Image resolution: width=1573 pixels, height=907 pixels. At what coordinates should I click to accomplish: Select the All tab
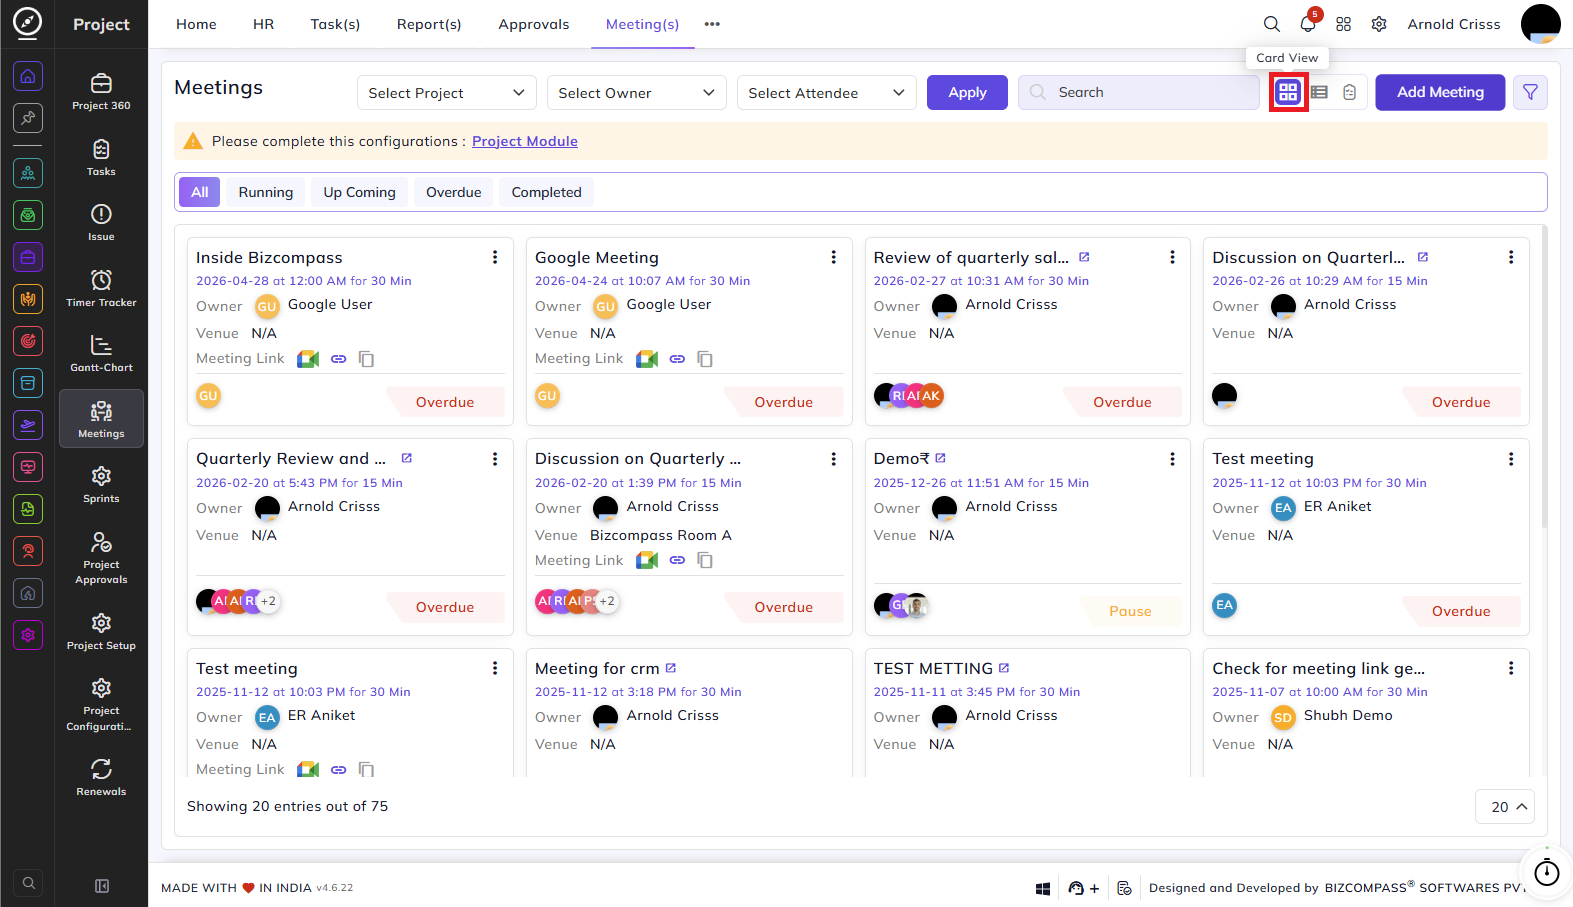[x=200, y=192]
